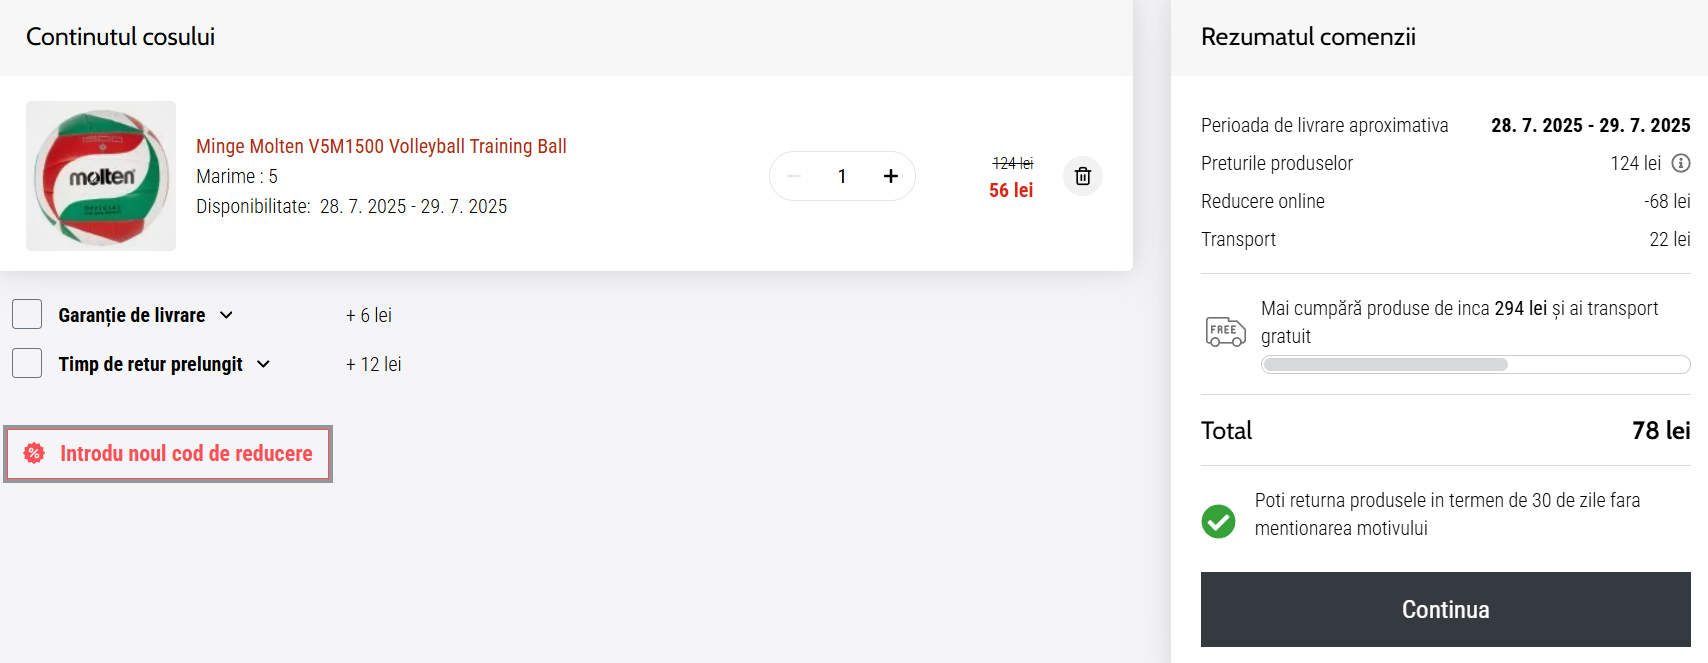This screenshot has width=1708, height=663.
Task: Enable Garanție de livrare checkbox
Action: tap(27, 314)
